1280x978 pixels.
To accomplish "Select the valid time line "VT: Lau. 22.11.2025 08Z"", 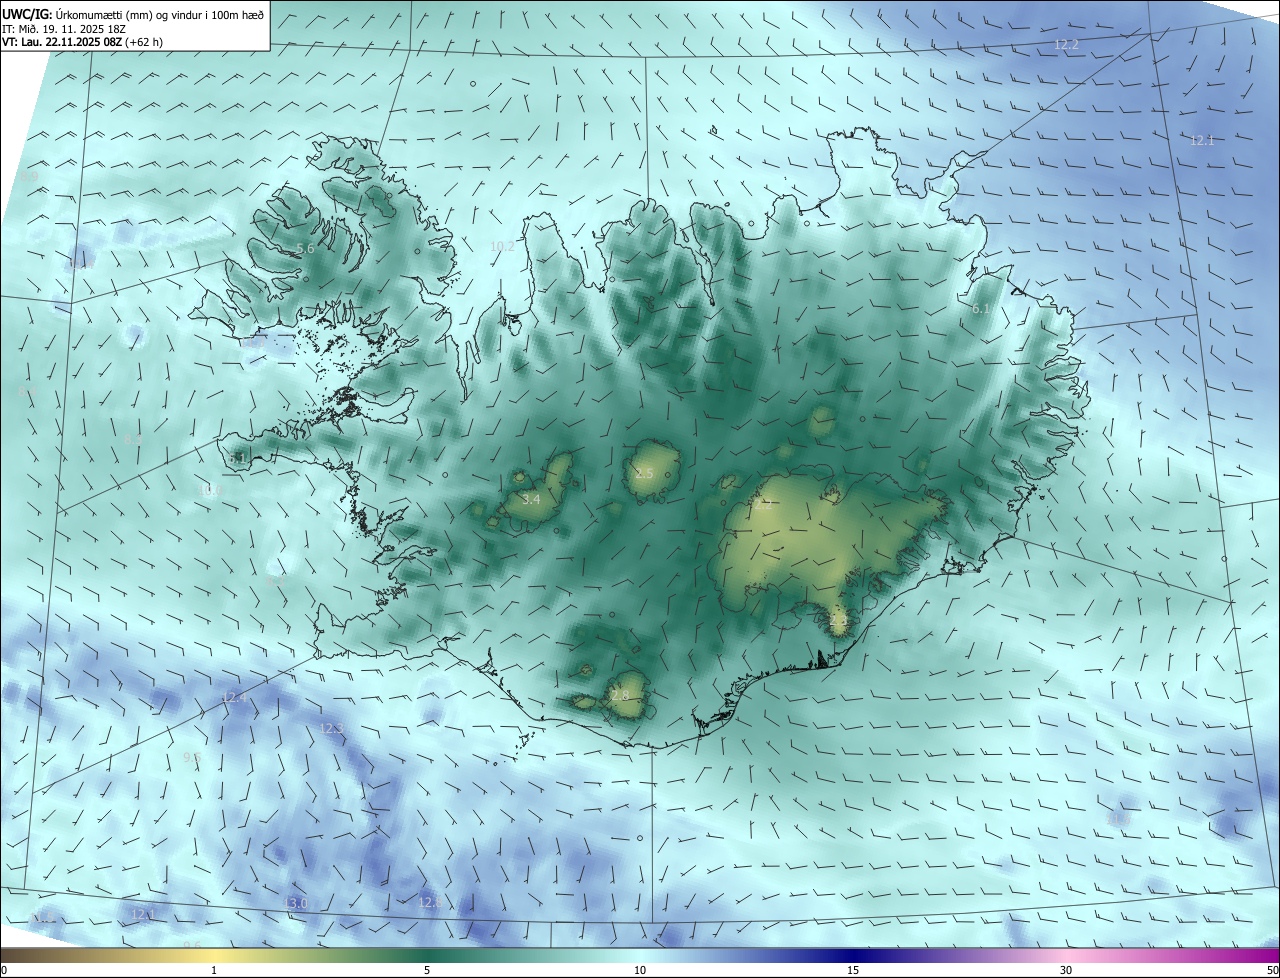I will pos(62,42).
